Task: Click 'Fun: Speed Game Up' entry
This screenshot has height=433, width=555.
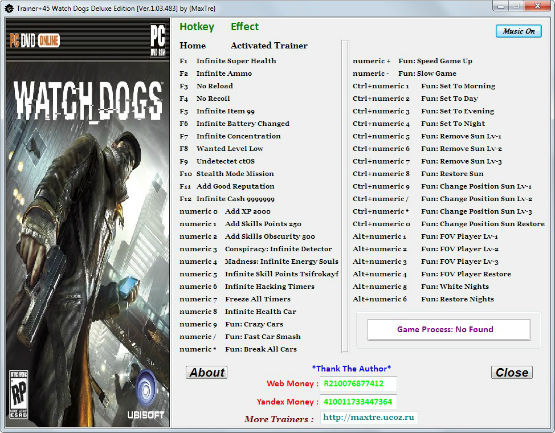Action: tap(435, 61)
